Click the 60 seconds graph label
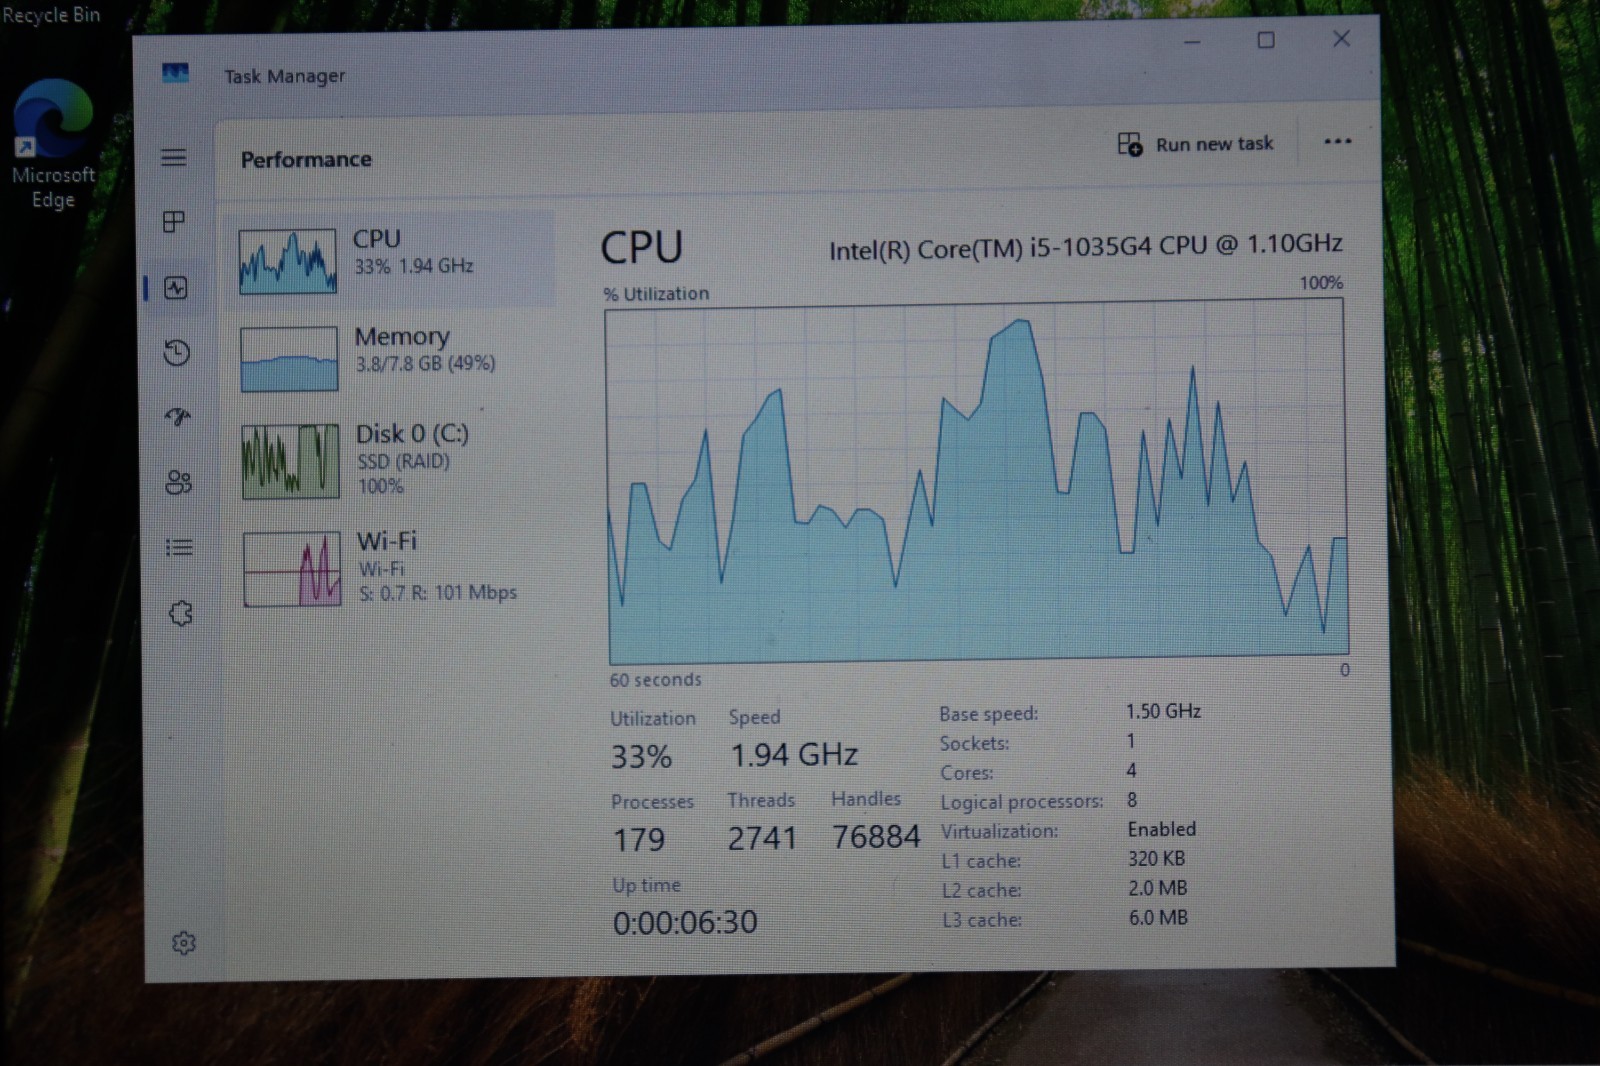Viewport: 1600px width, 1066px height. [x=655, y=679]
